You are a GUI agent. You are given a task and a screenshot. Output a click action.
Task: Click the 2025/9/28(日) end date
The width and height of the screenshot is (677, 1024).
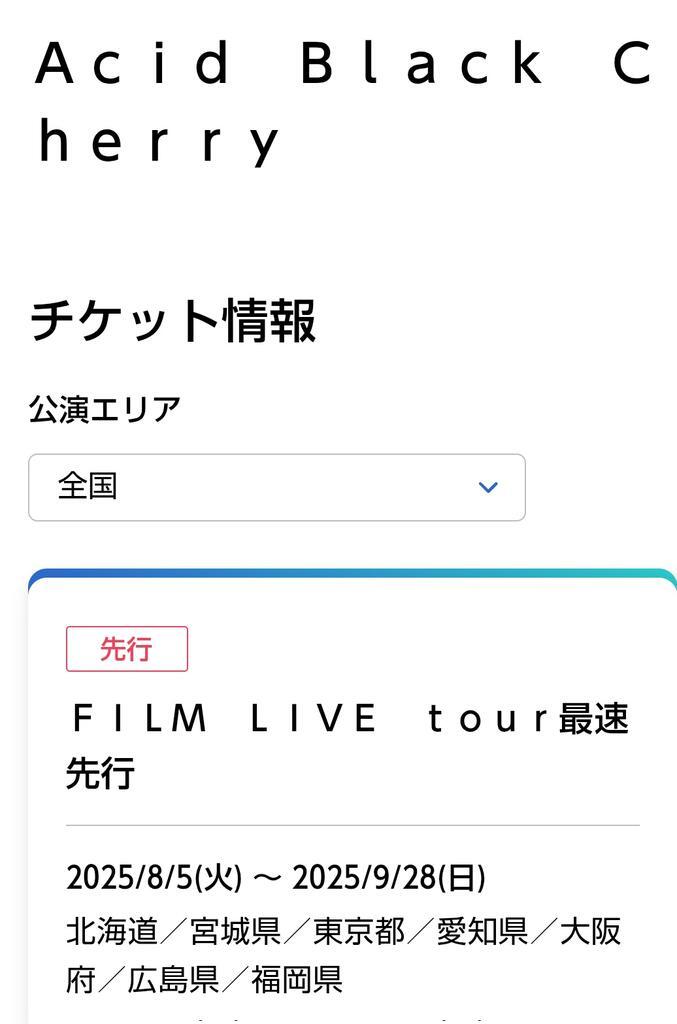(388, 877)
